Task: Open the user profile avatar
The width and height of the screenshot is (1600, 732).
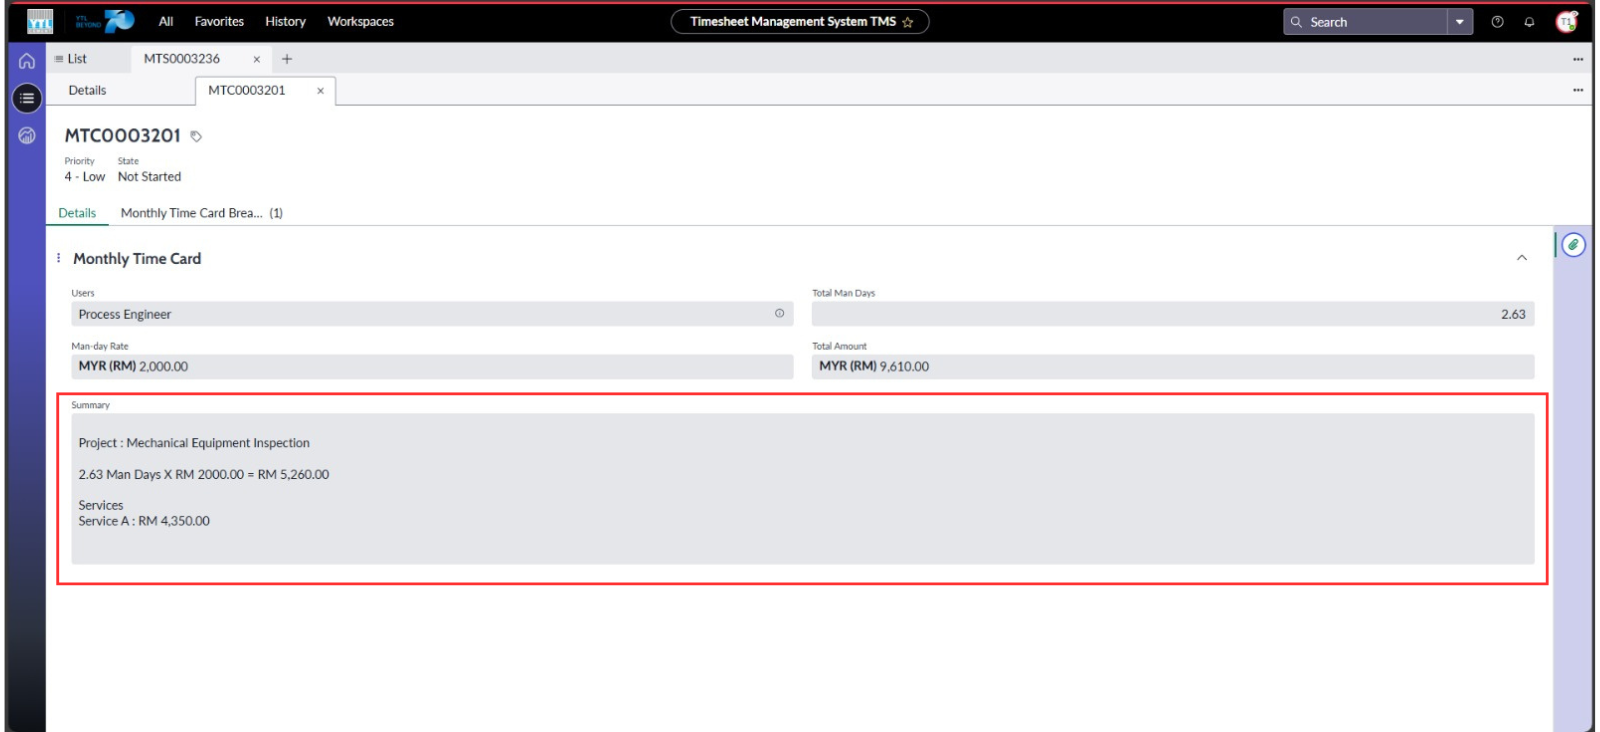Action: (x=1566, y=22)
